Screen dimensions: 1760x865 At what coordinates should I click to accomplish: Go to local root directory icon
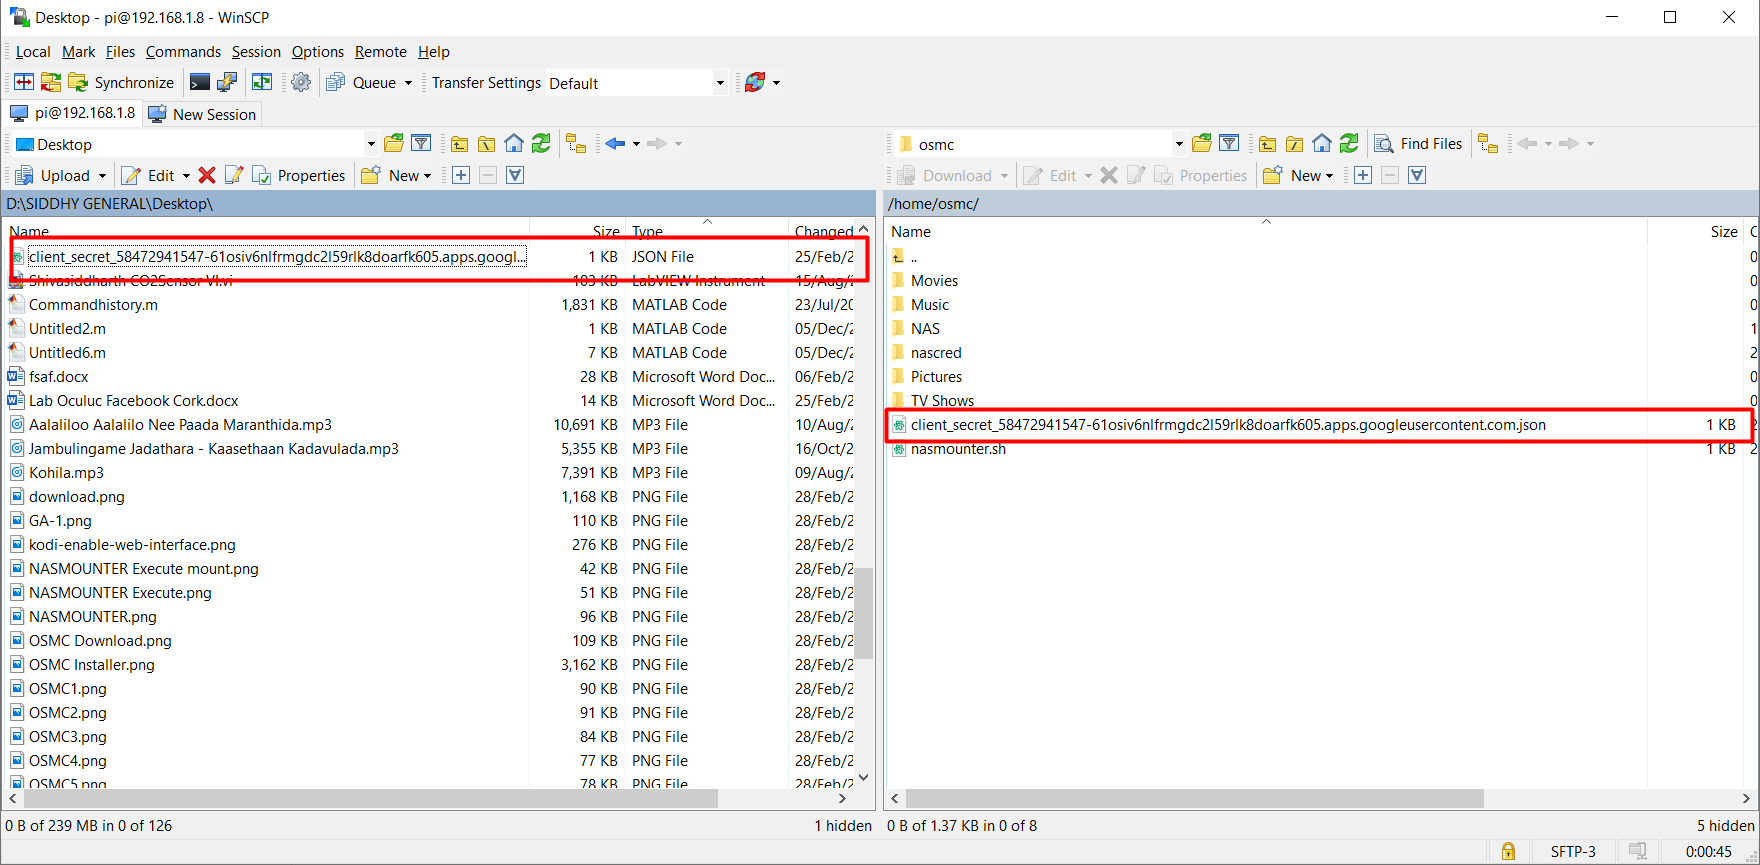pos(486,144)
